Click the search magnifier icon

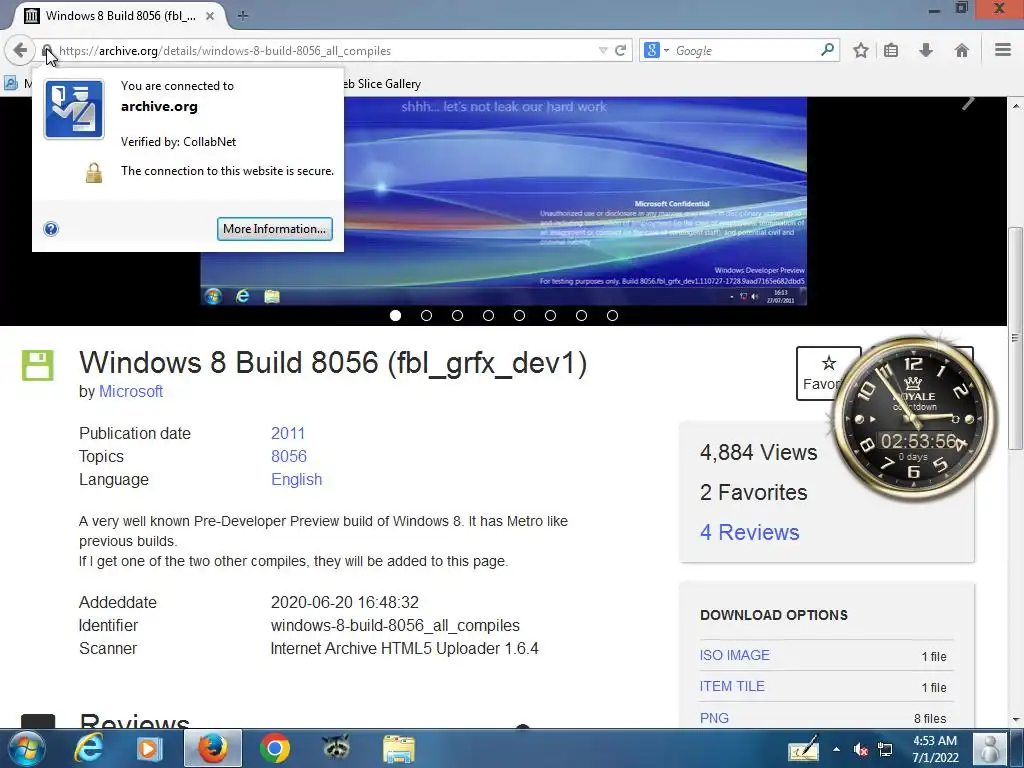tap(827, 50)
